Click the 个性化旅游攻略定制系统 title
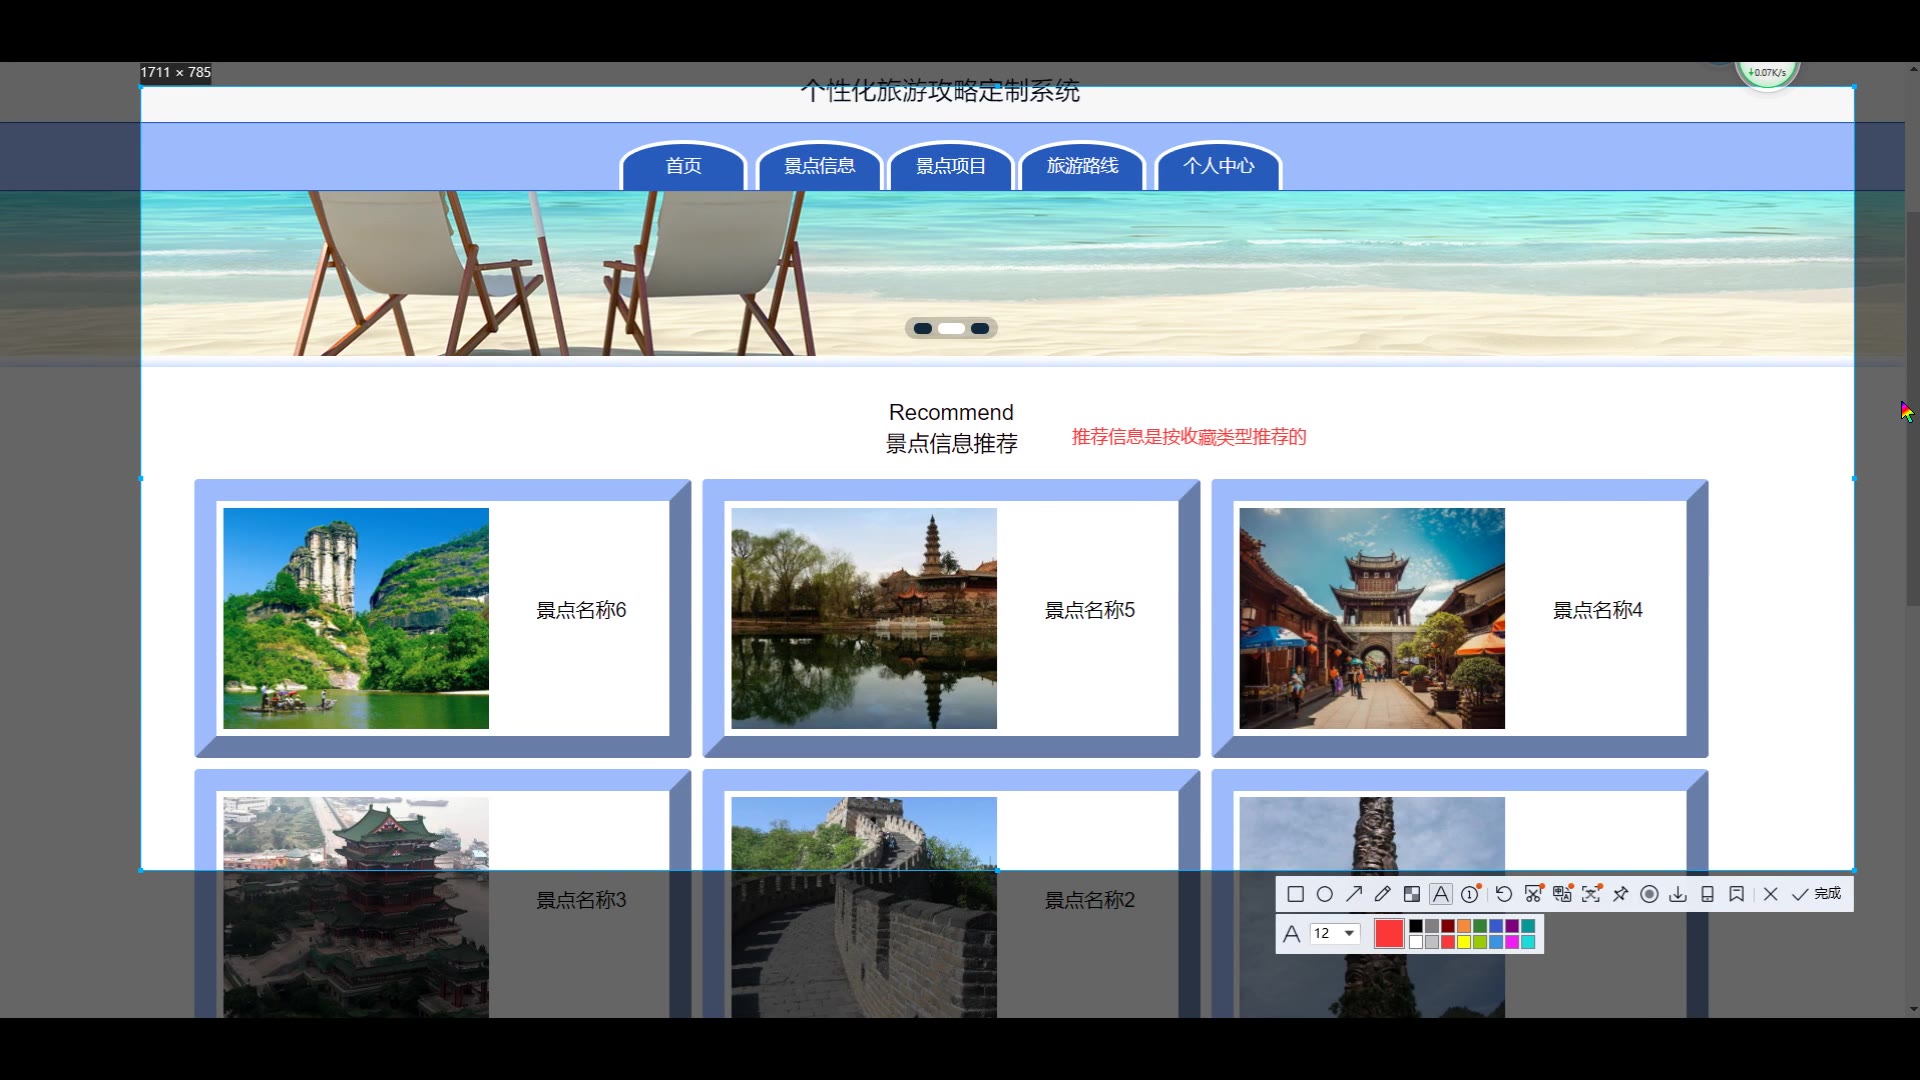Viewport: 1920px width, 1080px height. coord(940,91)
